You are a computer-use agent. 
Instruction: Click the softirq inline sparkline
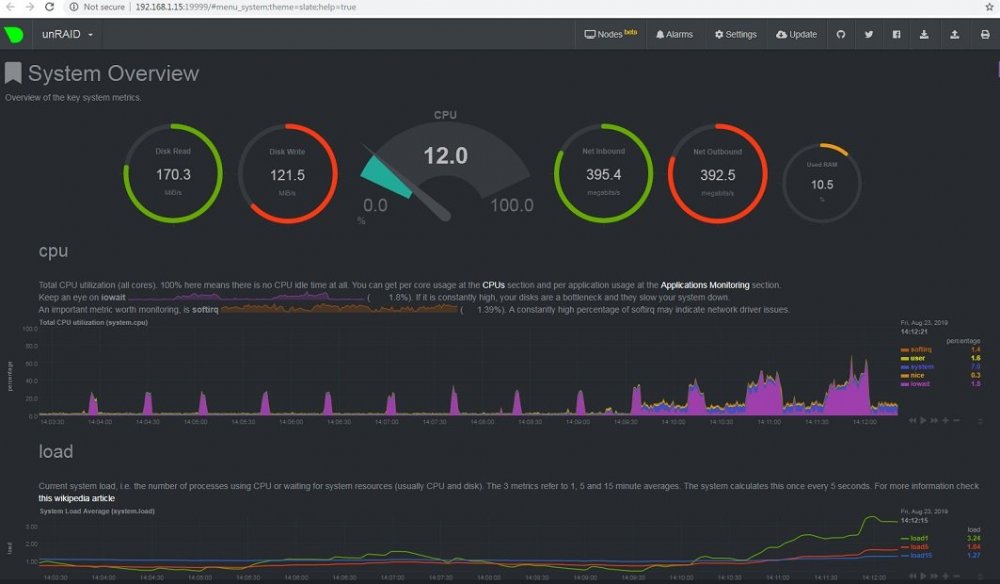tap(339, 309)
